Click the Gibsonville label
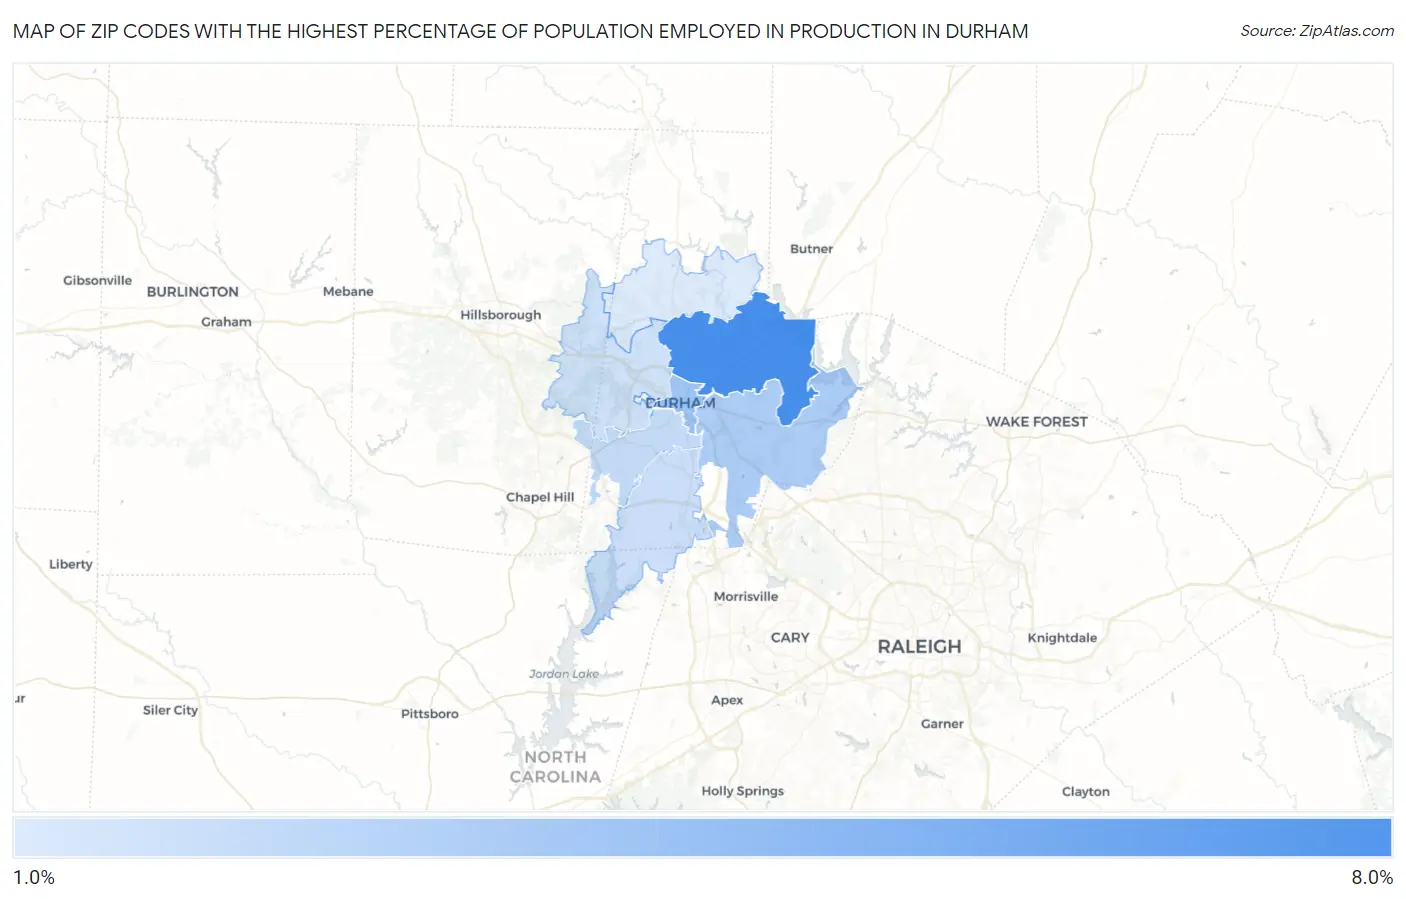 [97, 281]
